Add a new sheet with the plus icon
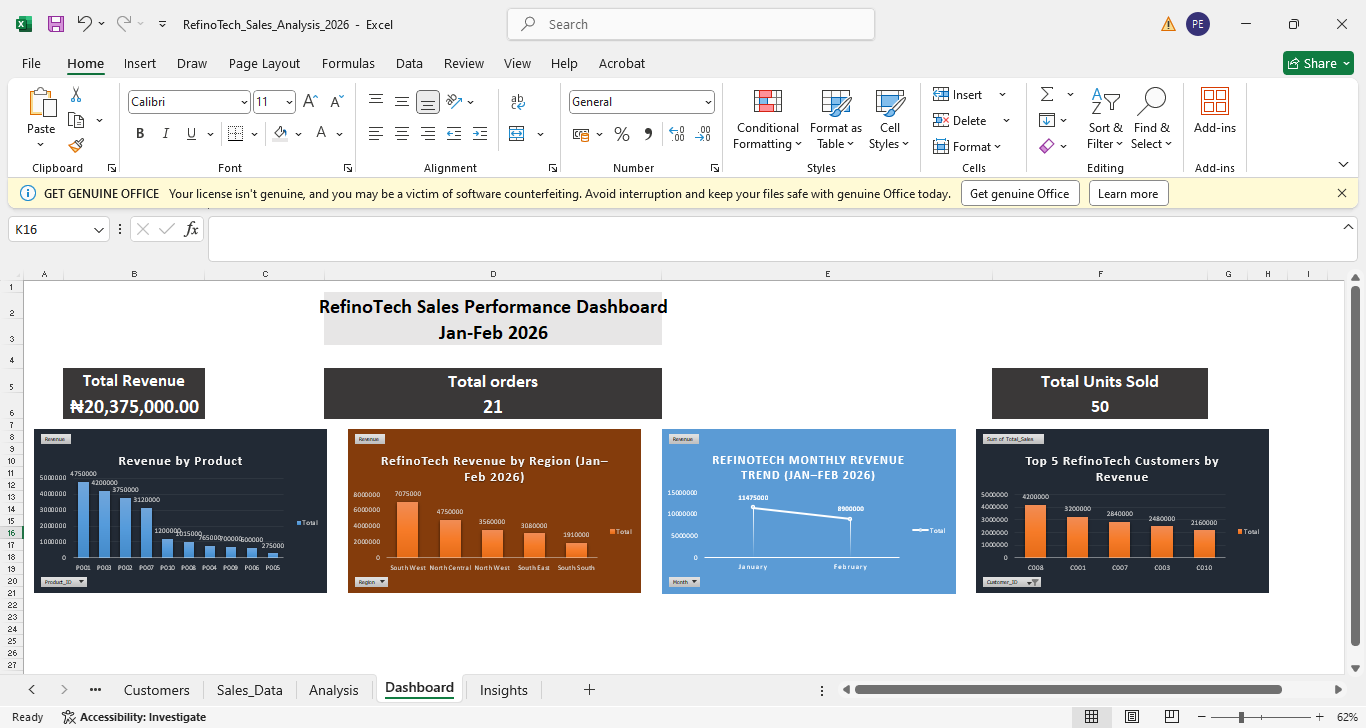Screen dimensions: 1366x728 point(589,689)
